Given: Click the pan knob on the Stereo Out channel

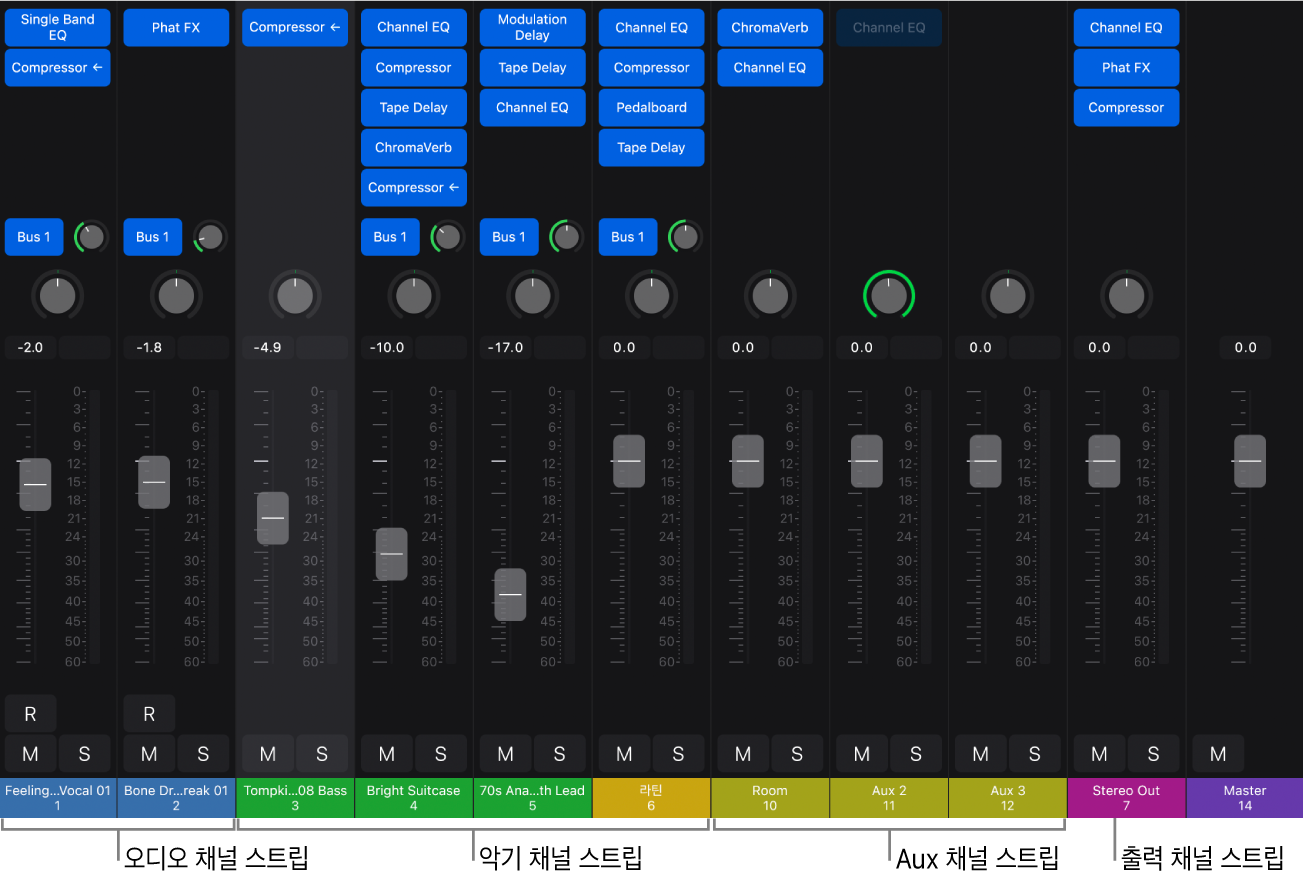Looking at the screenshot, I should [1126, 295].
